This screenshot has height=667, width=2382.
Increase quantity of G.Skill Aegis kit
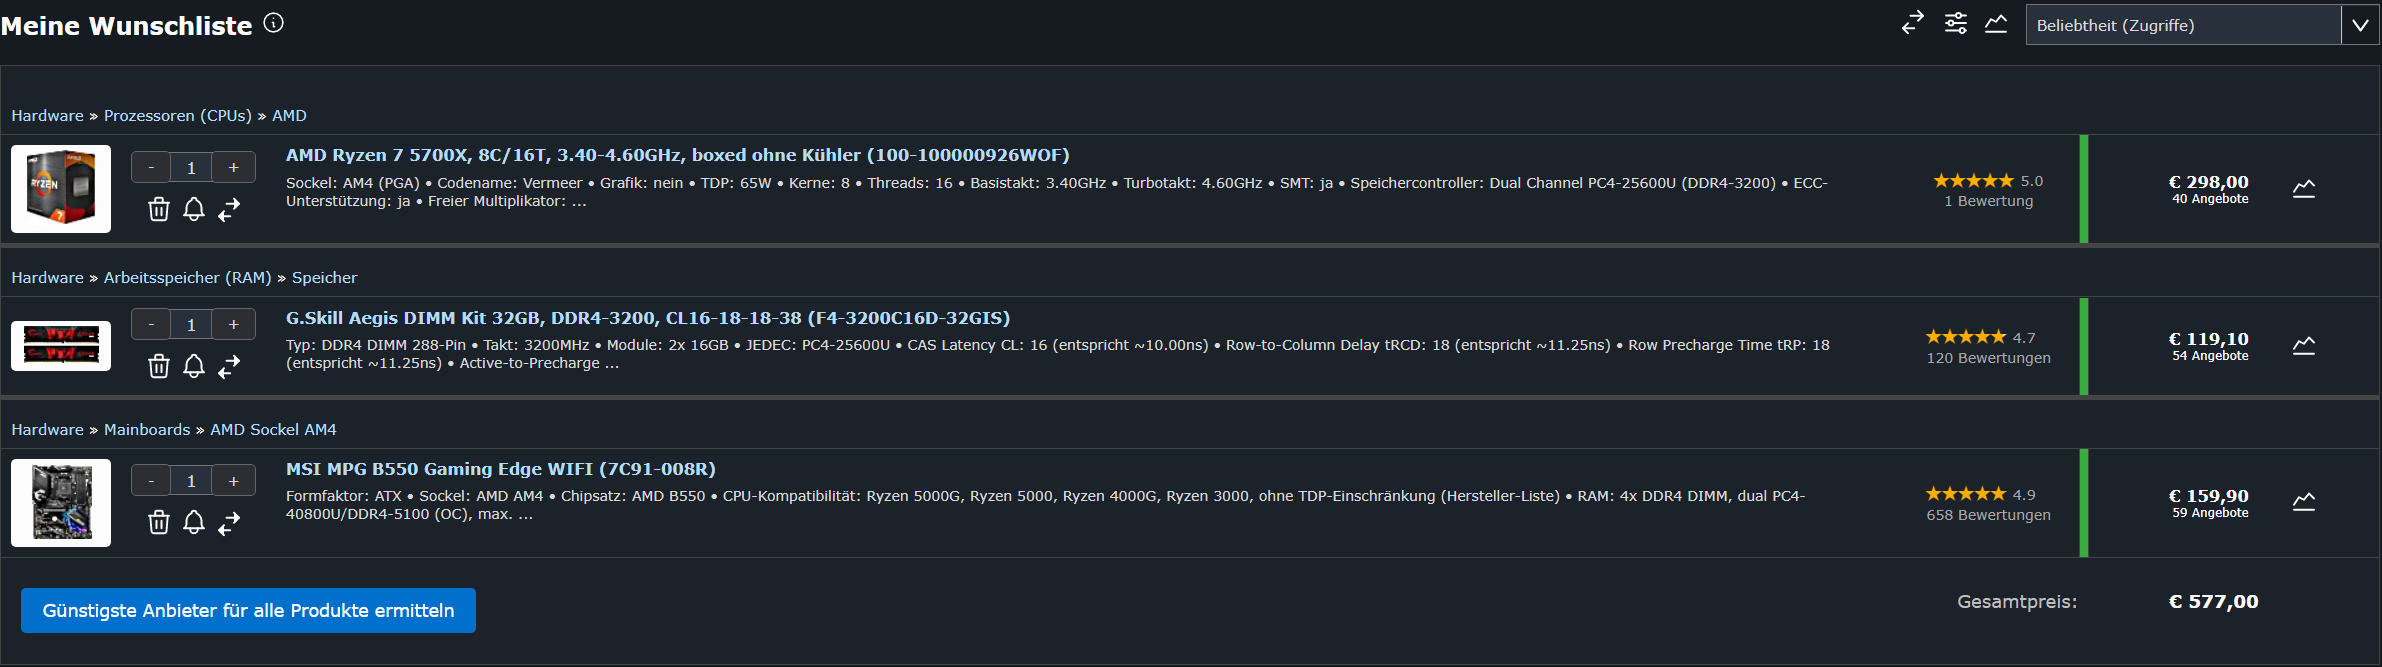tap(233, 324)
